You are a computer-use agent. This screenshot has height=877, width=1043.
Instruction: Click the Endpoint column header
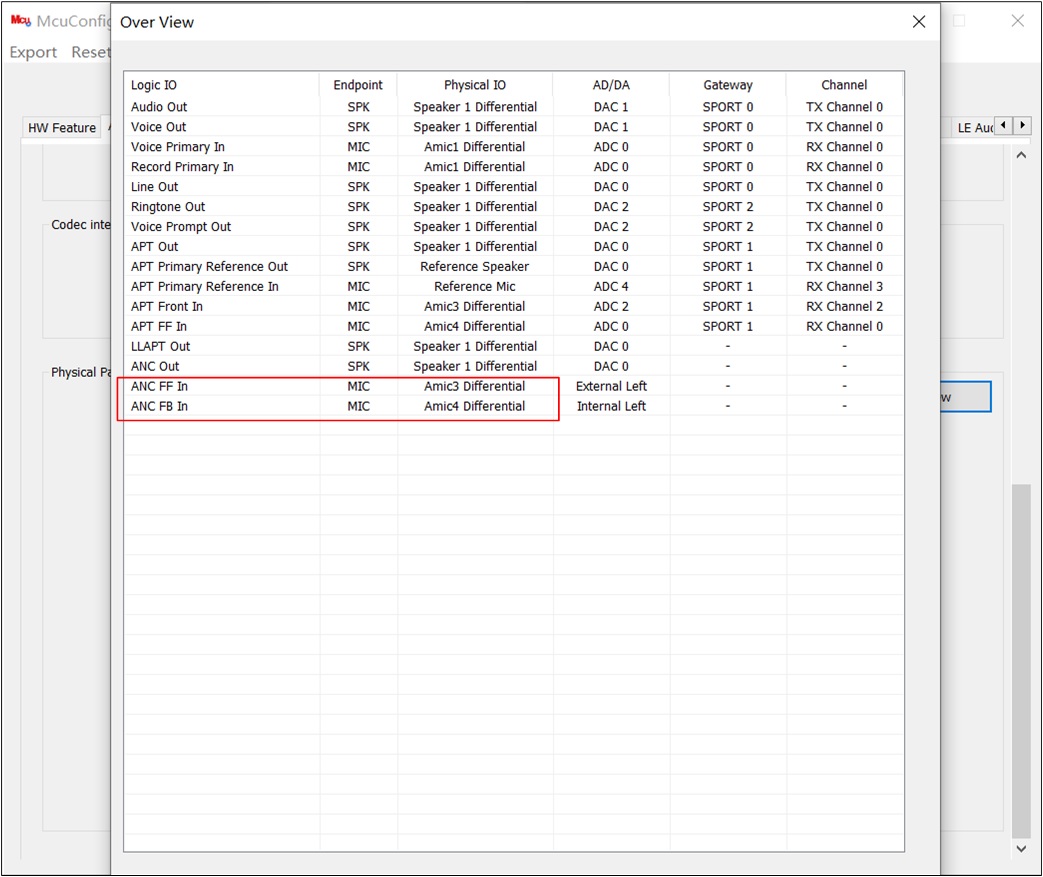[358, 85]
